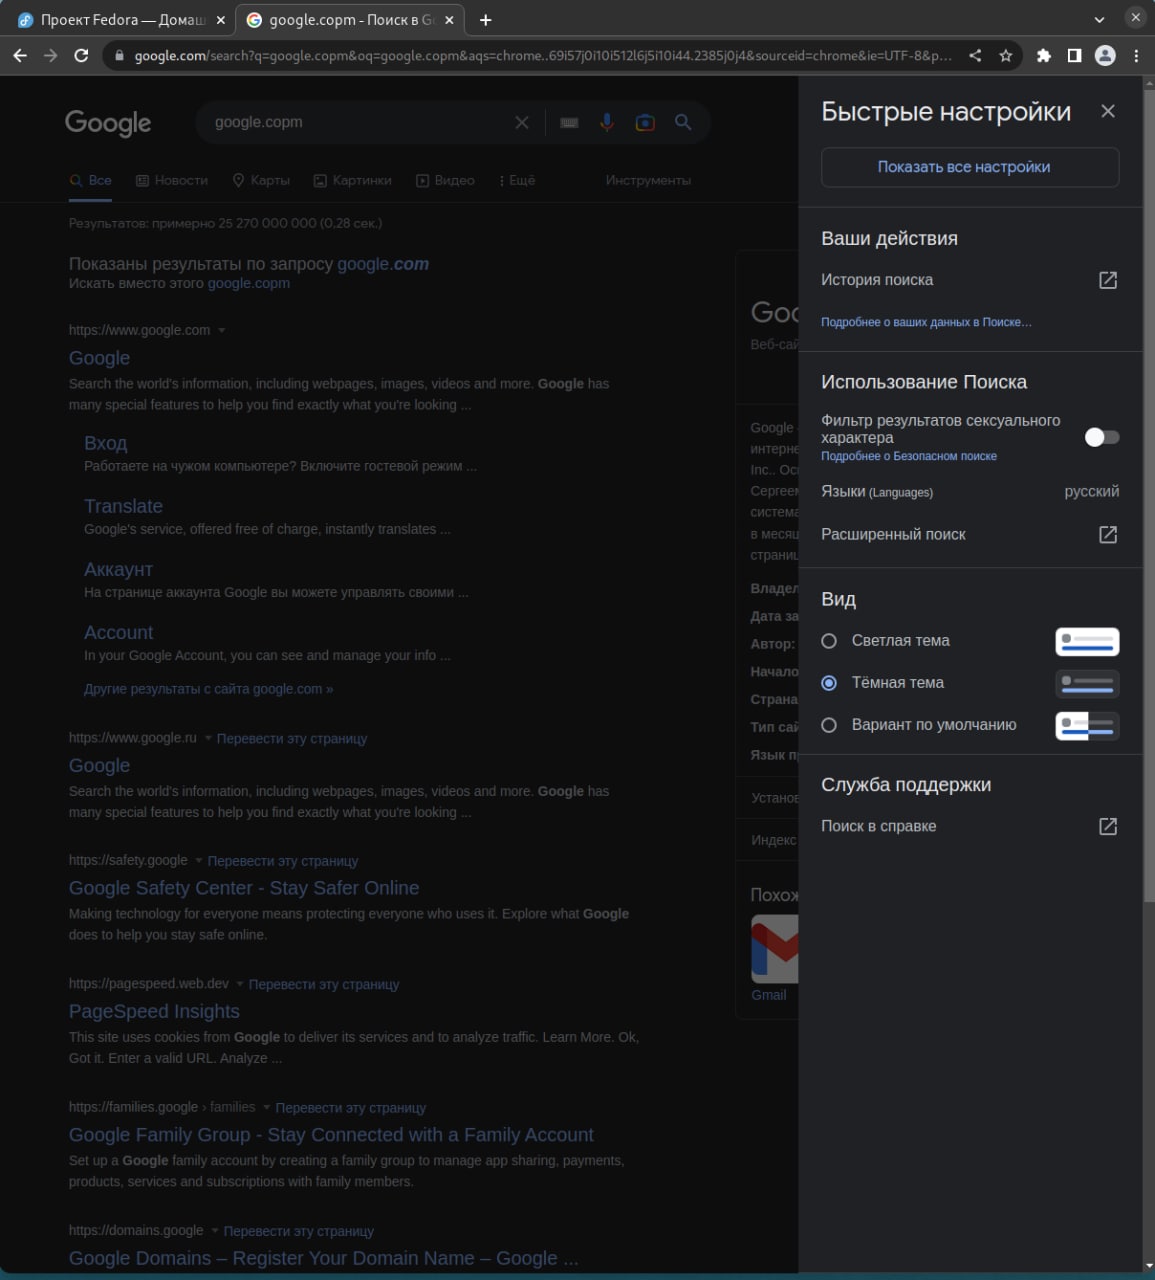
Task: View site info lock icon
Action: click(x=119, y=56)
